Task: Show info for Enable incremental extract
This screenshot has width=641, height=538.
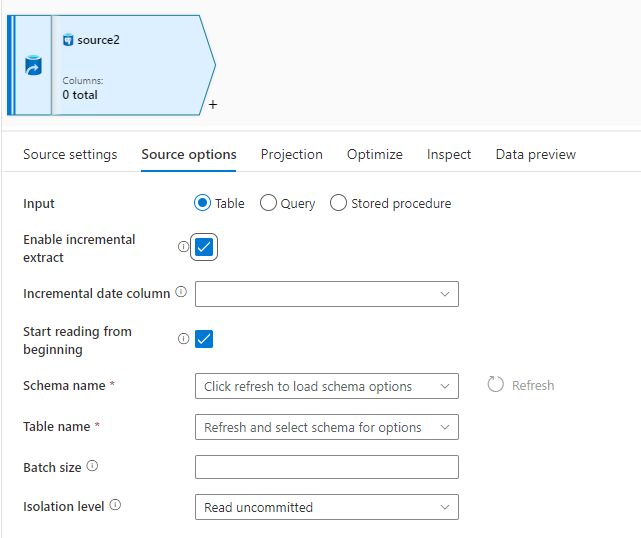Action: 183,247
